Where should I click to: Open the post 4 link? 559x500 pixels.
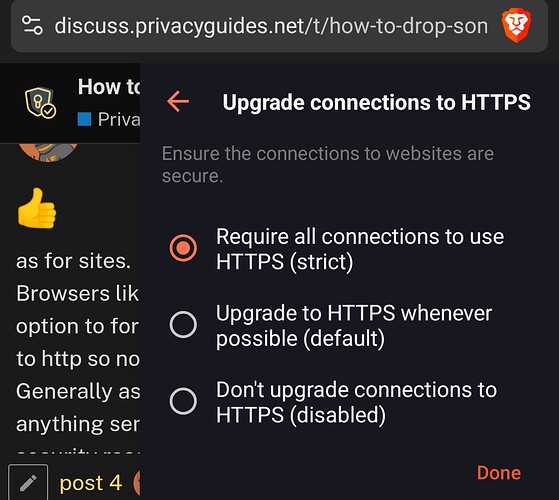pos(91,483)
